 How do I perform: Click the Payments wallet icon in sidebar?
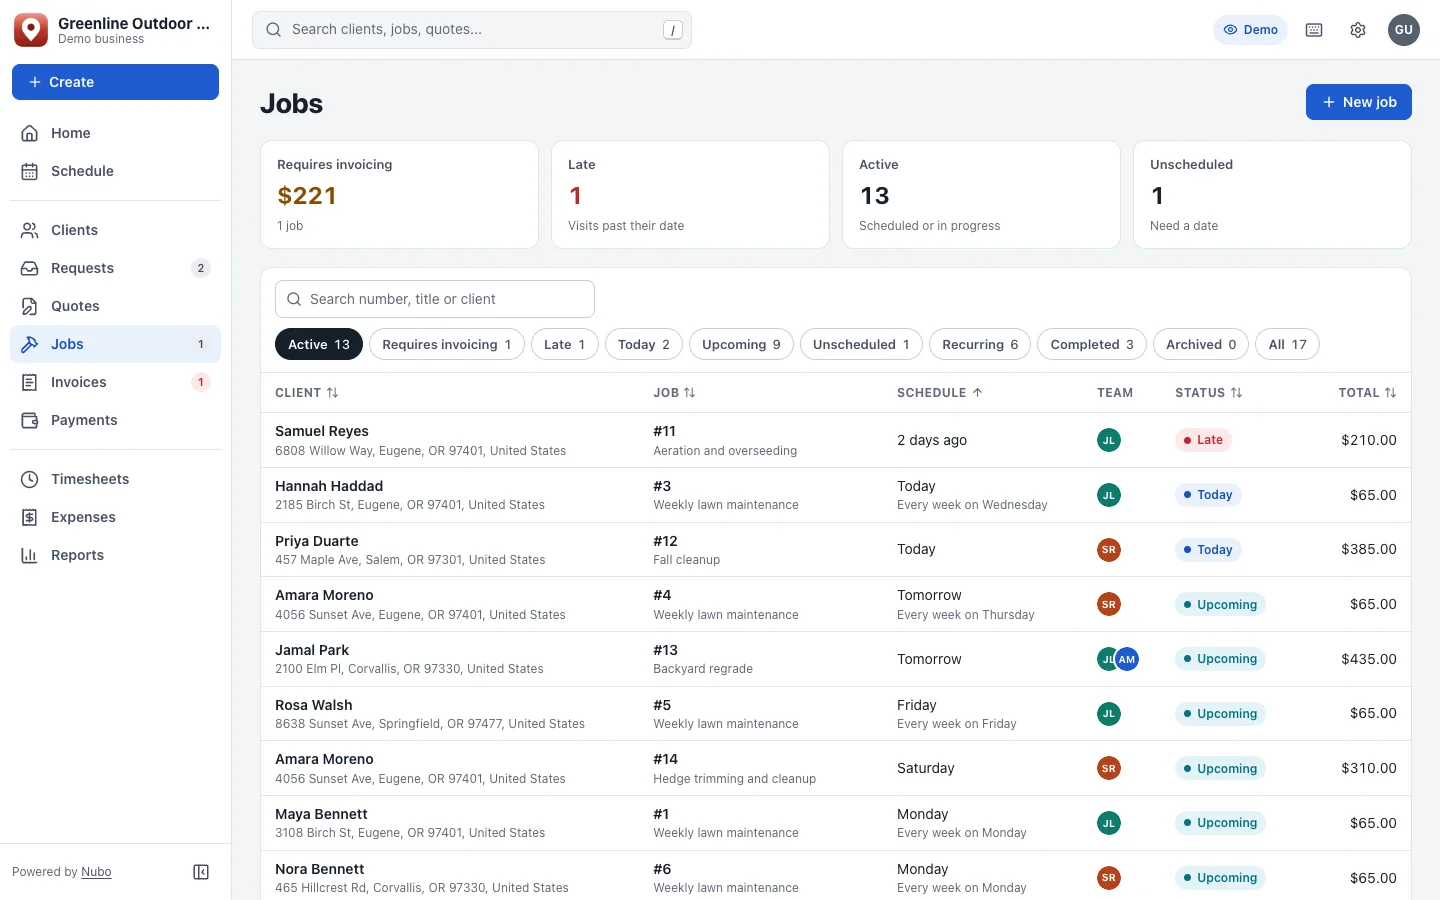coord(30,420)
